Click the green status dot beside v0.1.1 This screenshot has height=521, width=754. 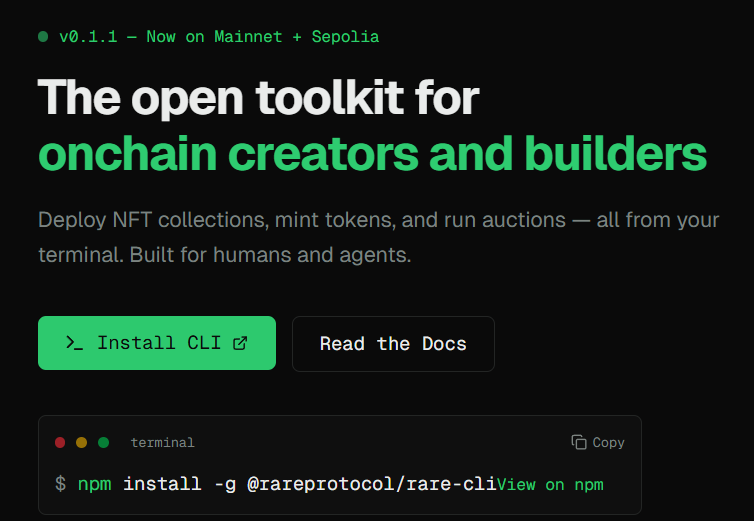43,37
